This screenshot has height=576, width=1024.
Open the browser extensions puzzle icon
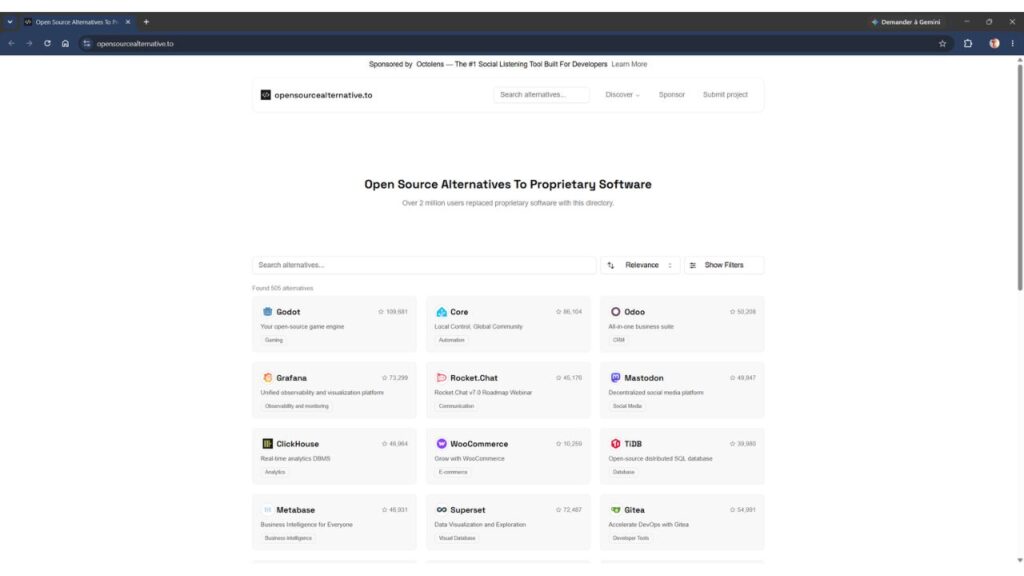coord(968,44)
